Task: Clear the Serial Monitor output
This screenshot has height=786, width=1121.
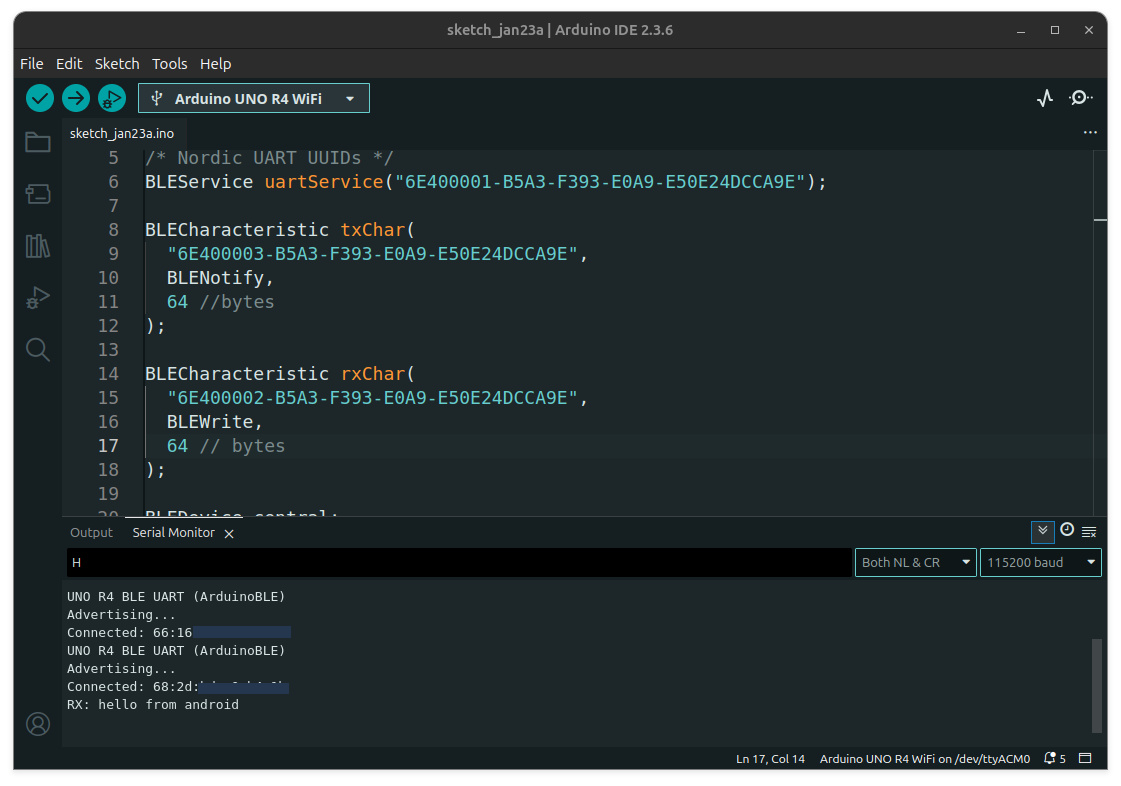Action: (1089, 532)
